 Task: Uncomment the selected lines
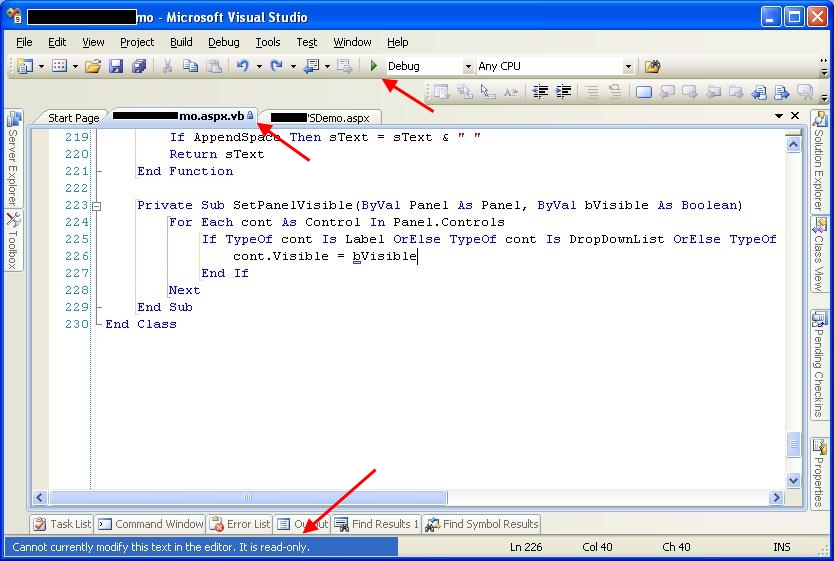click(x=615, y=92)
